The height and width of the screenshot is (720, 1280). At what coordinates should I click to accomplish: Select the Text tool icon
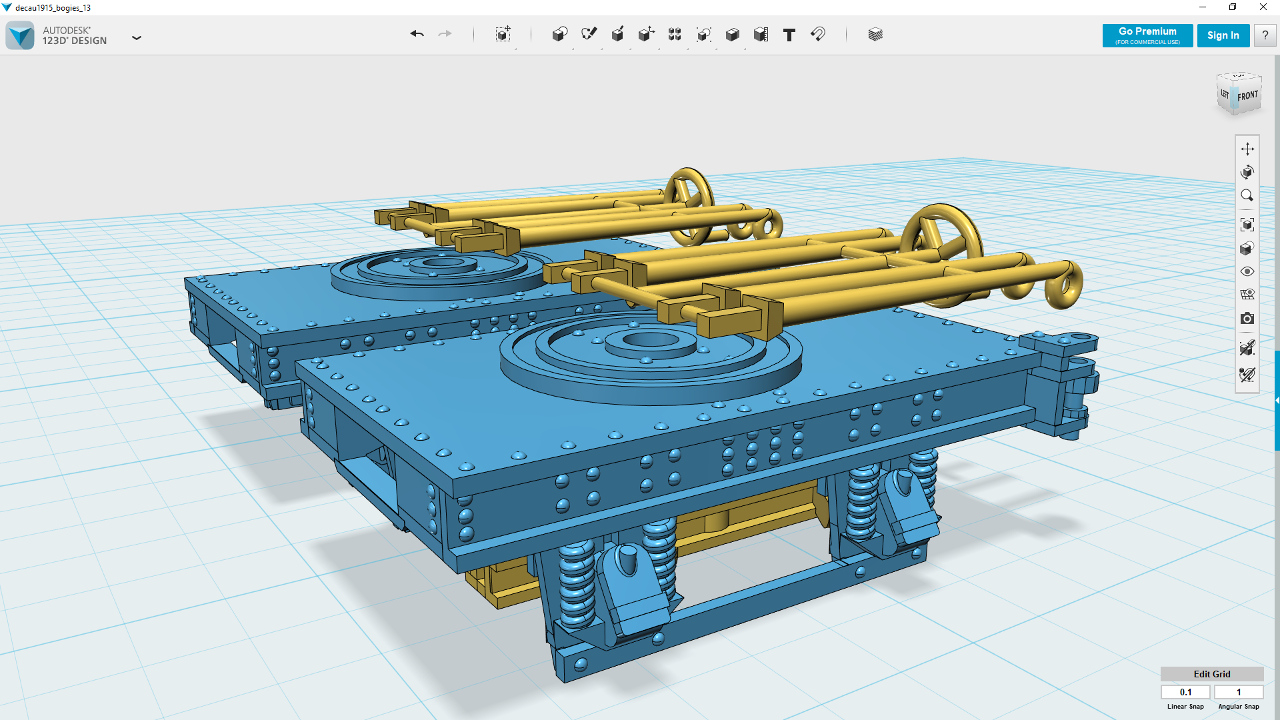pyautogui.click(x=789, y=34)
